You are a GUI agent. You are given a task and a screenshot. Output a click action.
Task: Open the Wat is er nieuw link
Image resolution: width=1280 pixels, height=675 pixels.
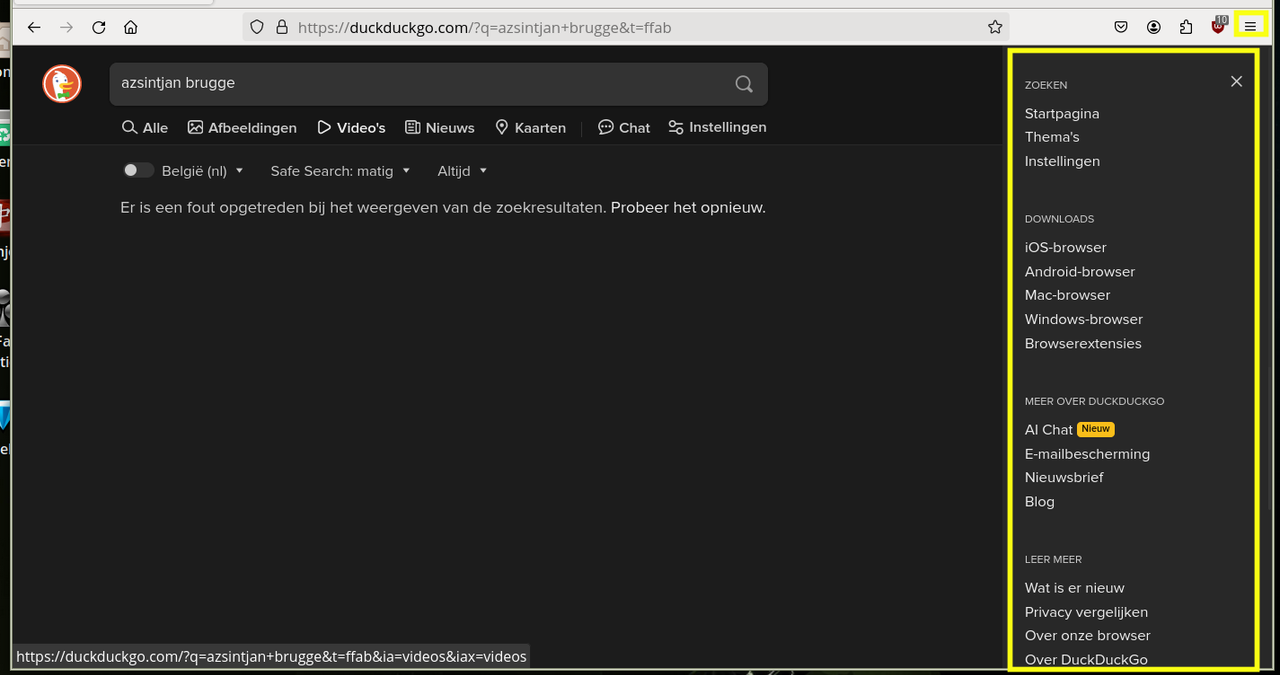pos(1075,588)
